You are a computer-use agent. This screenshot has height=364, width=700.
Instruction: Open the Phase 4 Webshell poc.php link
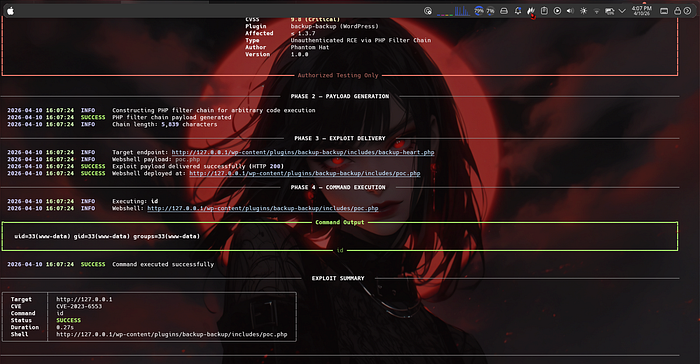coord(263,208)
